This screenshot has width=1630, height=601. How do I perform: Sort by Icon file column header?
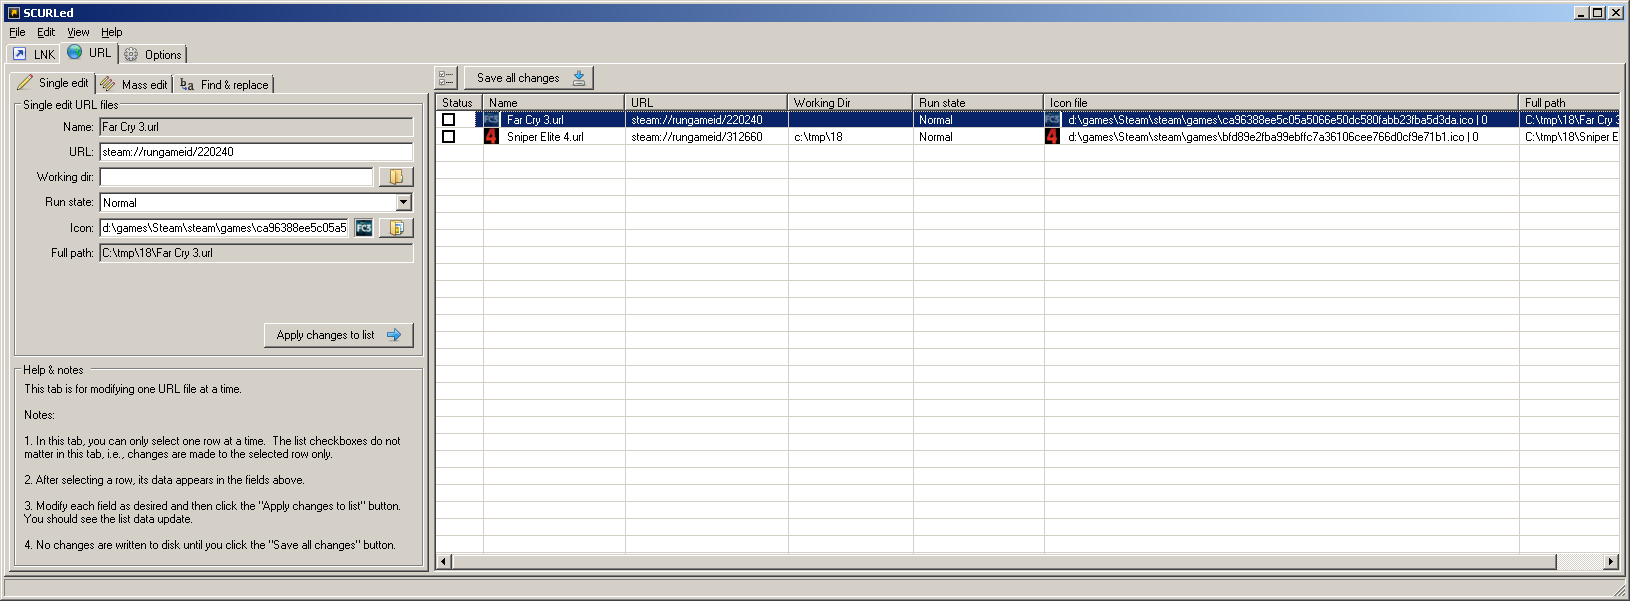pos(1281,102)
